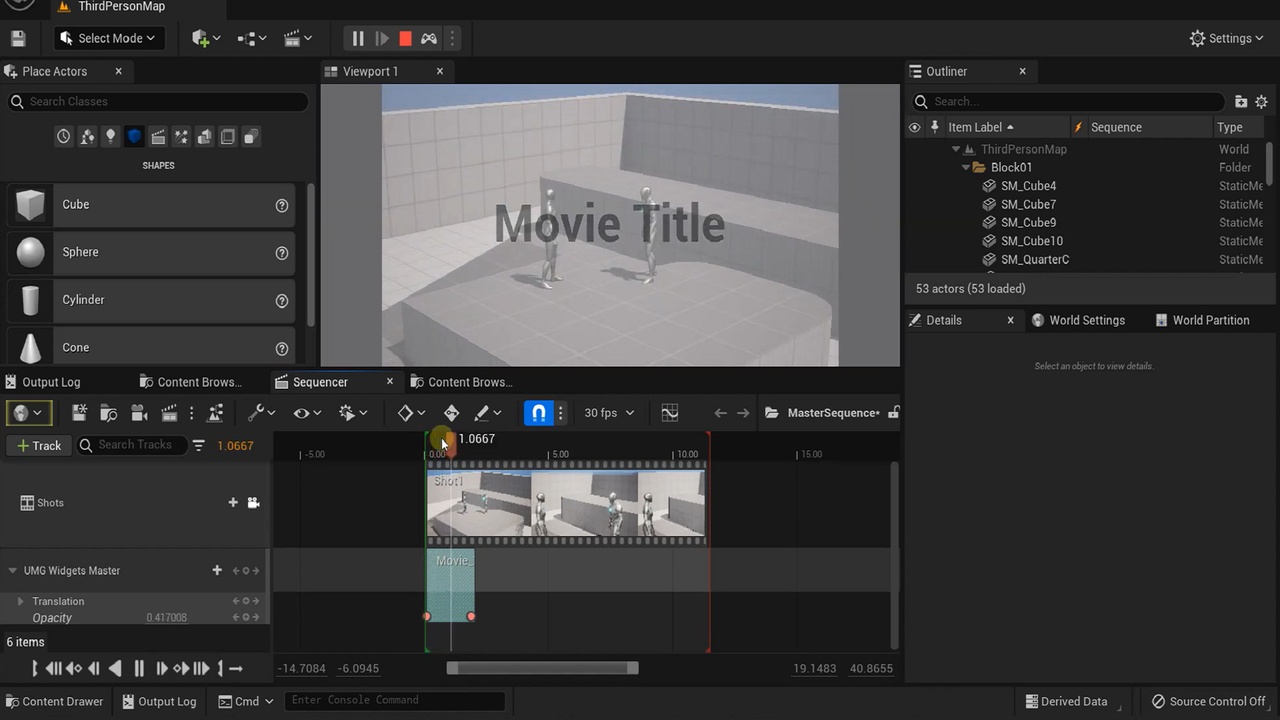Click the add Track button
The image size is (1280, 720).
[x=39, y=446]
